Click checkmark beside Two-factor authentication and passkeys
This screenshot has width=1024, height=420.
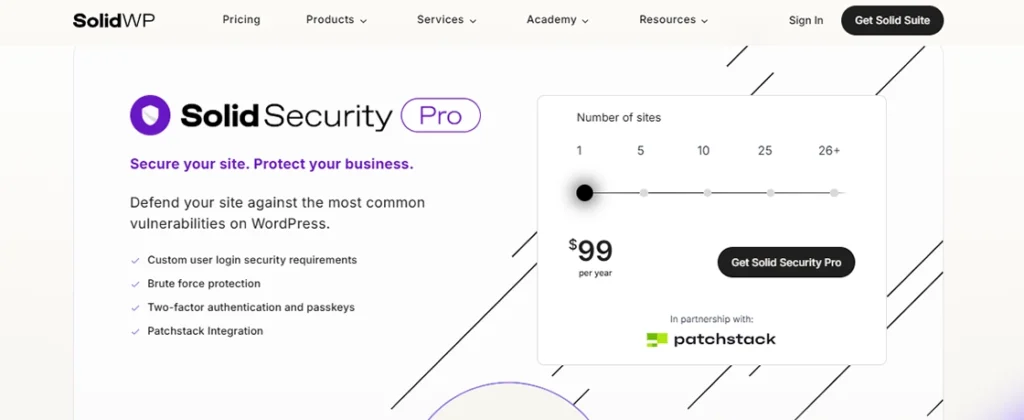pyautogui.click(x=135, y=308)
